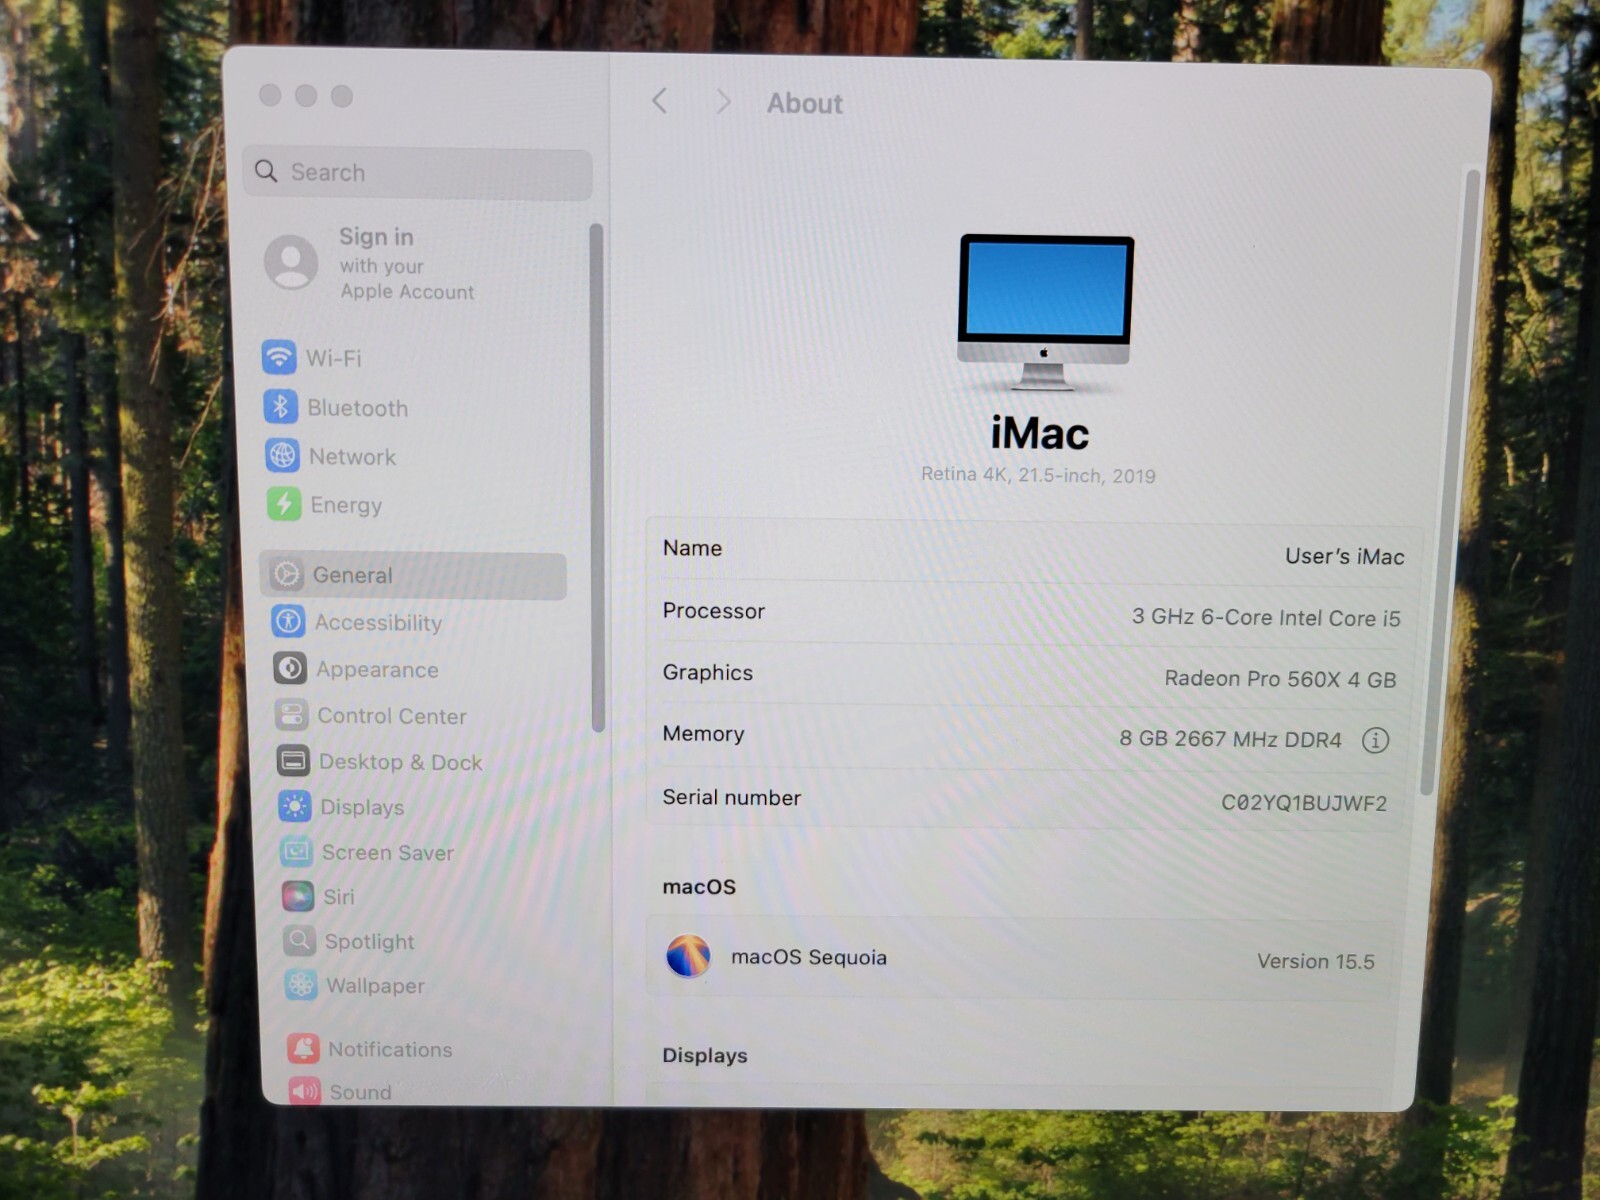Screen dimensions: 1600x1200
Task: Click serial number C02YQ1BUJWF2
Action: point(1304,803)
